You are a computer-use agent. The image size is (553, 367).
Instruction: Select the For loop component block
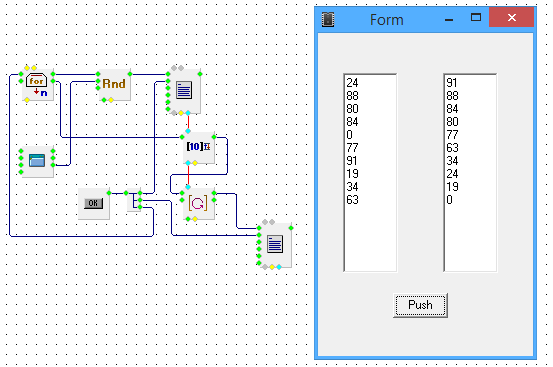coord(37,85)
